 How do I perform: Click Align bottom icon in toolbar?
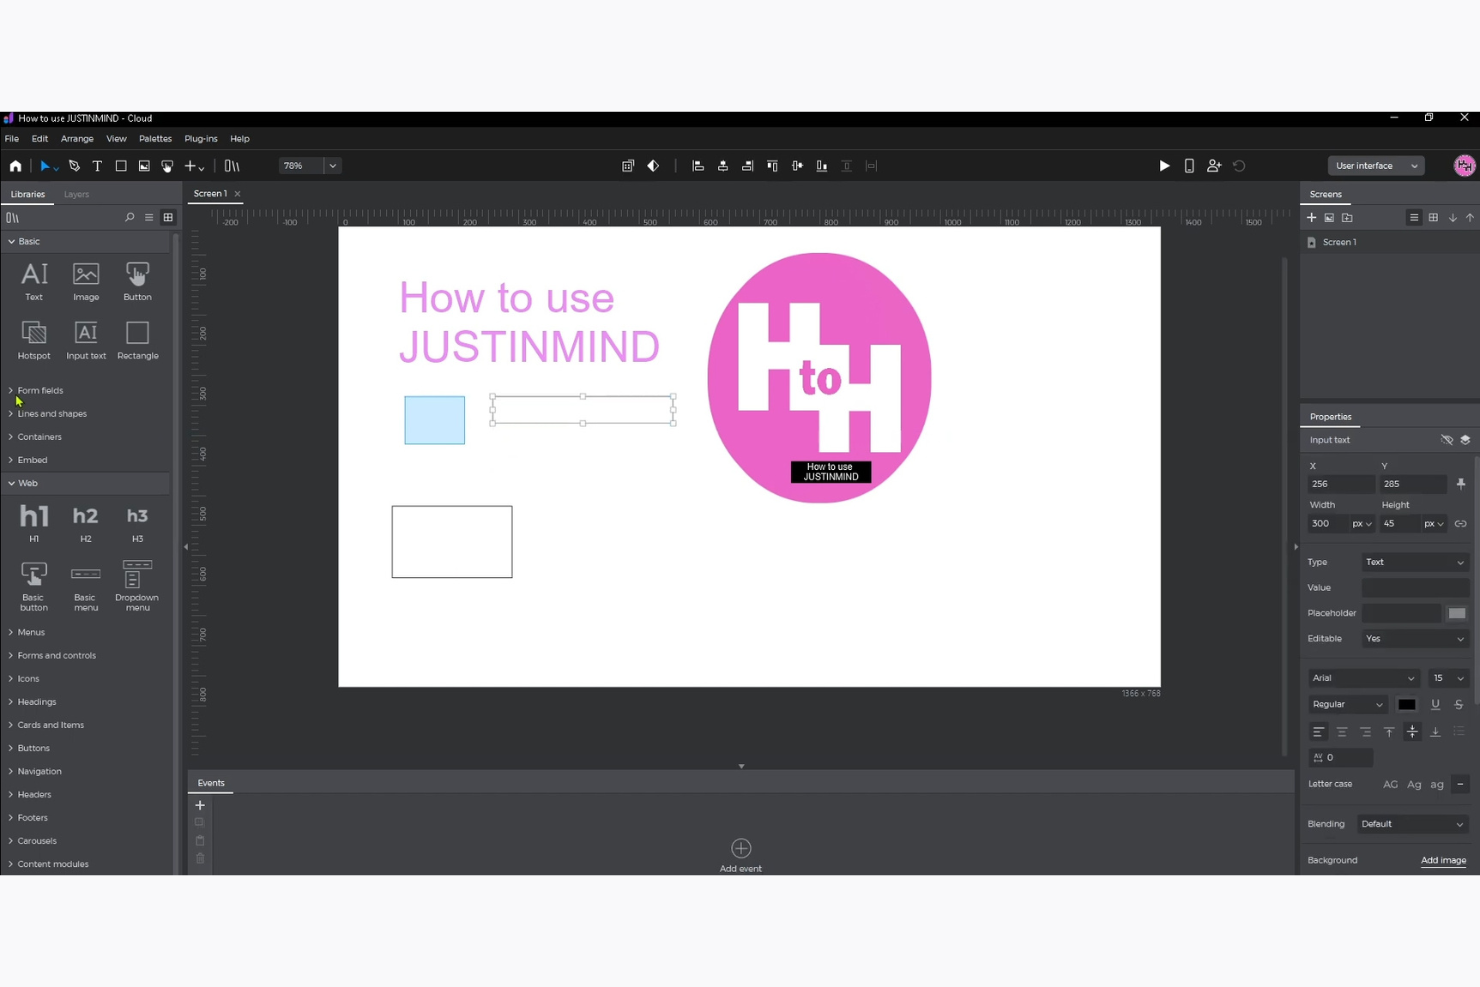click(x=822, y=166)
